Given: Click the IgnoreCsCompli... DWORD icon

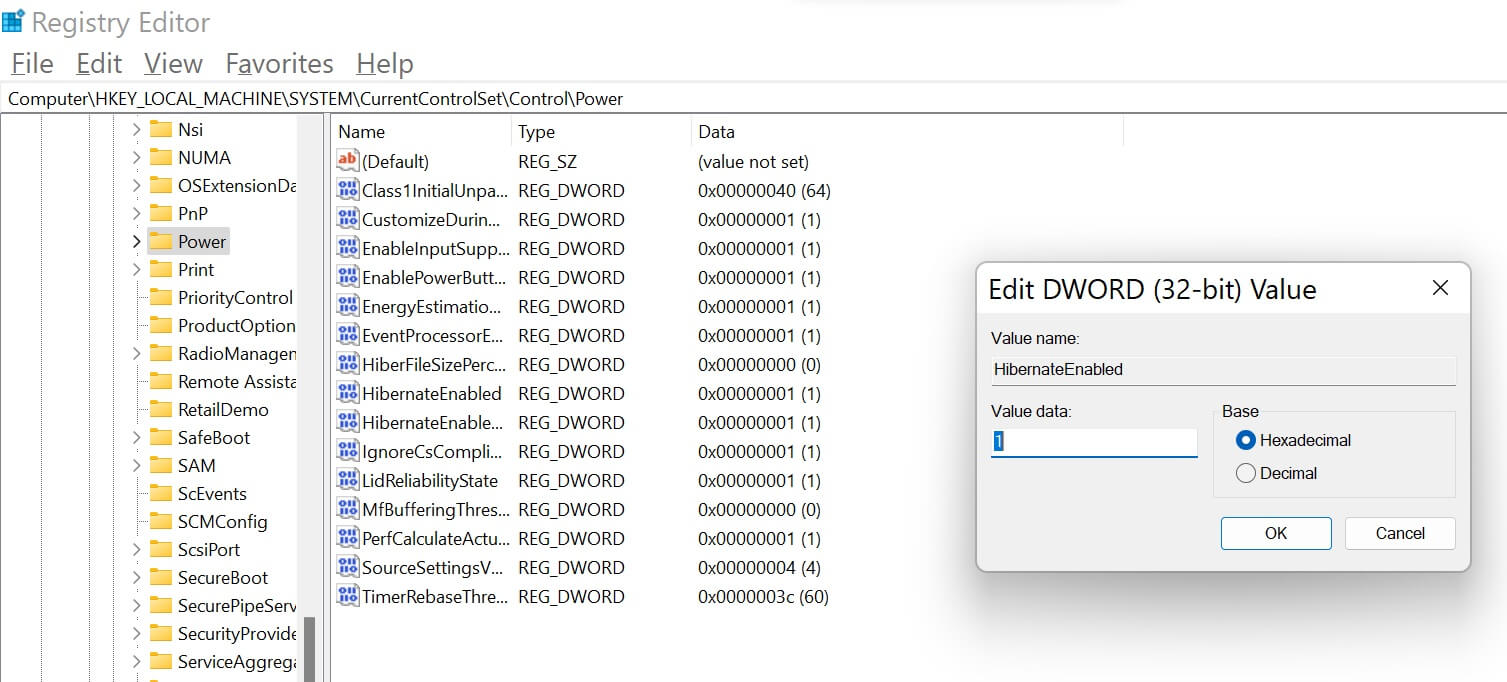Looking at the screenshot, I should point(347,451).
